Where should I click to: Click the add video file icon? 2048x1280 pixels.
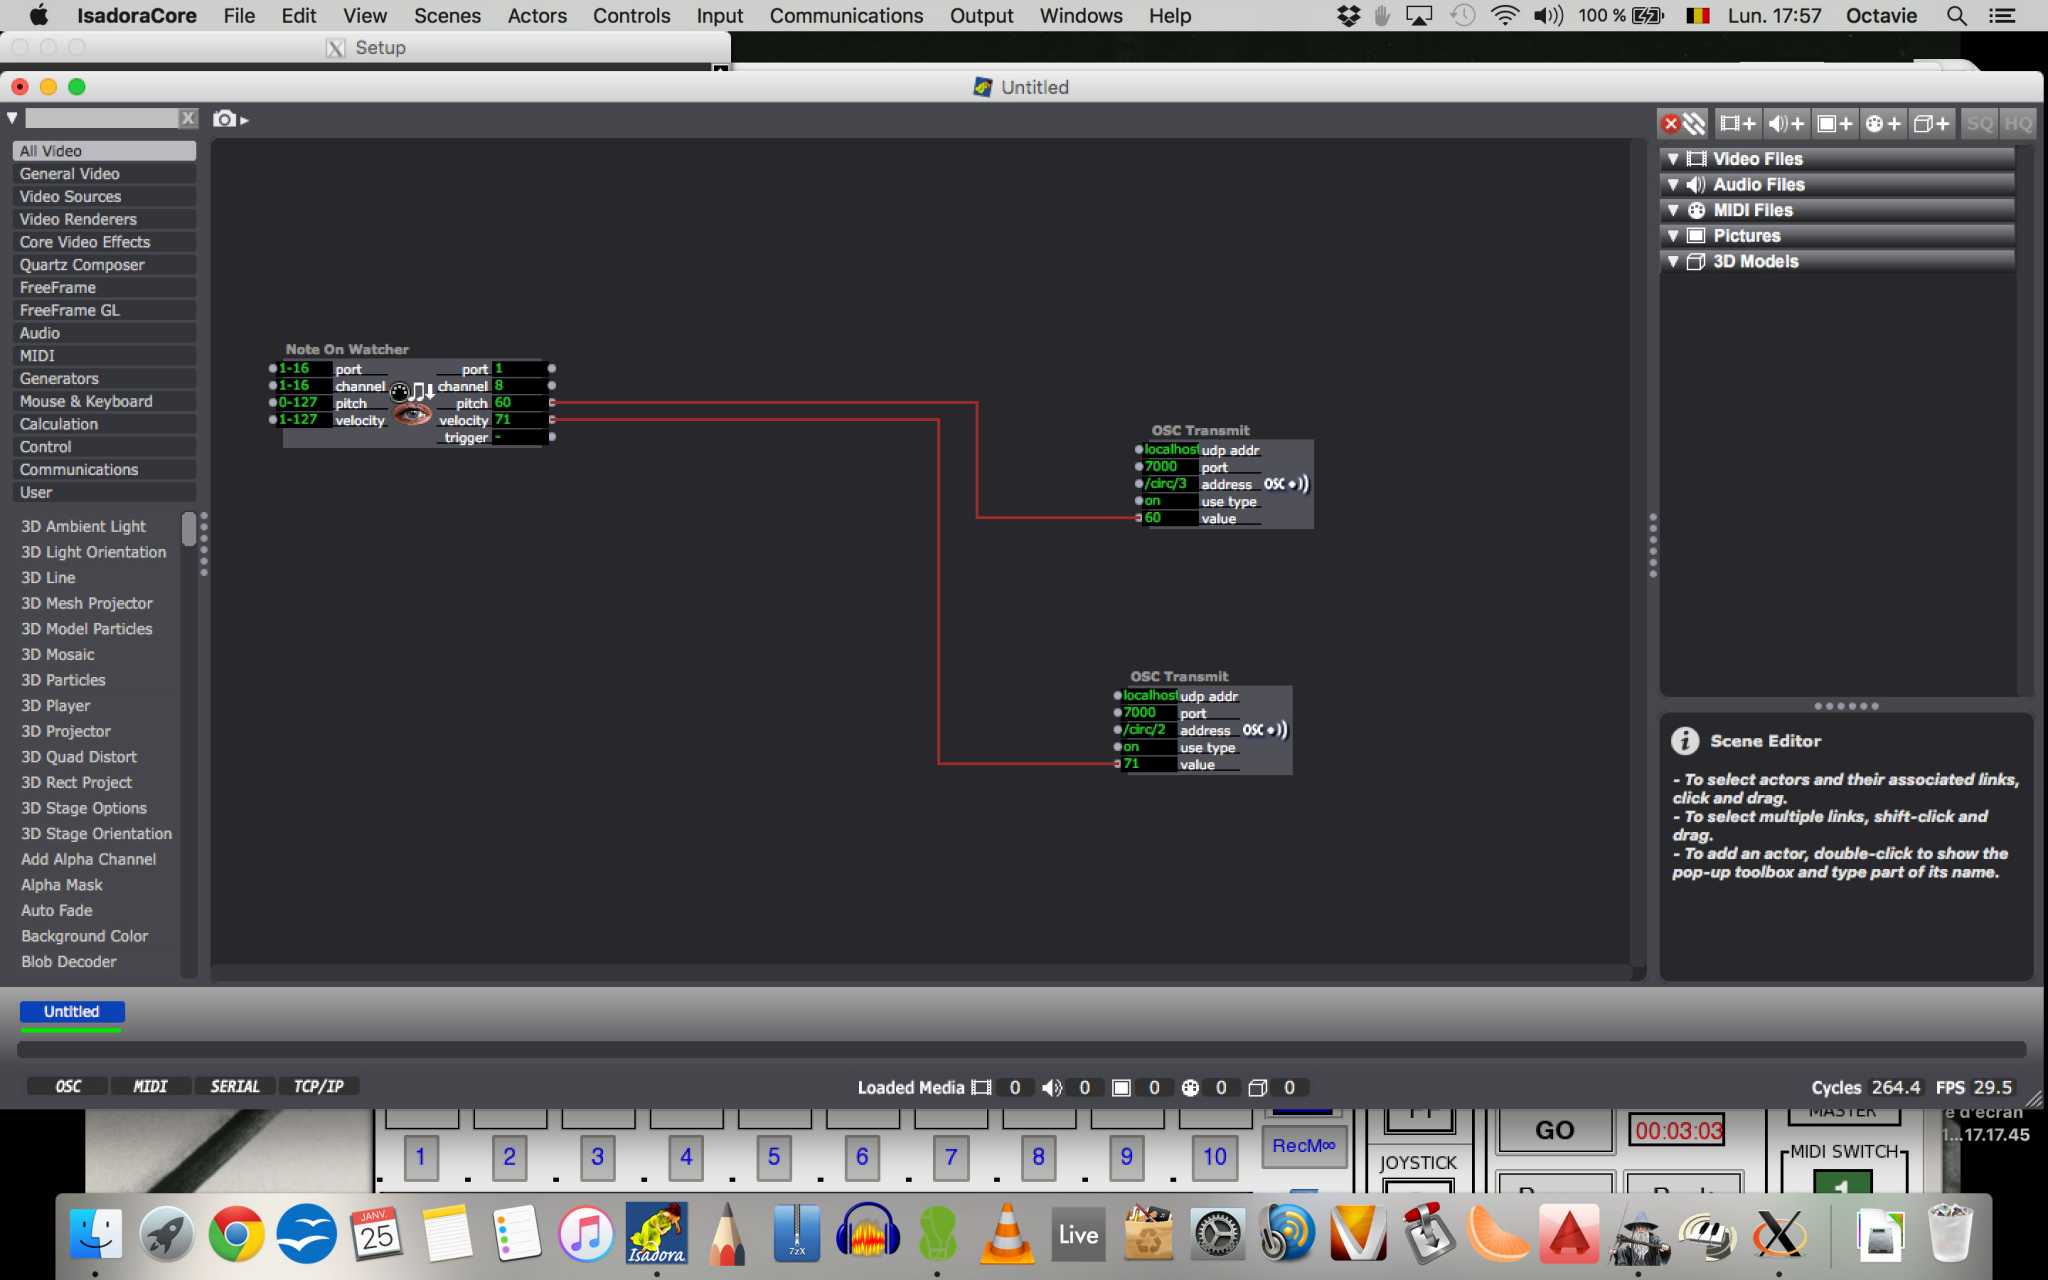pos(1737,123)
